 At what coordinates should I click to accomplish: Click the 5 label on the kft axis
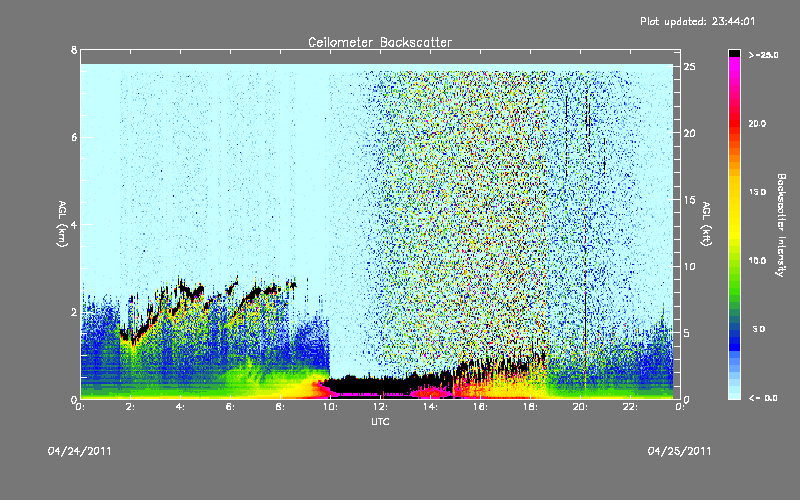[687, 333]
